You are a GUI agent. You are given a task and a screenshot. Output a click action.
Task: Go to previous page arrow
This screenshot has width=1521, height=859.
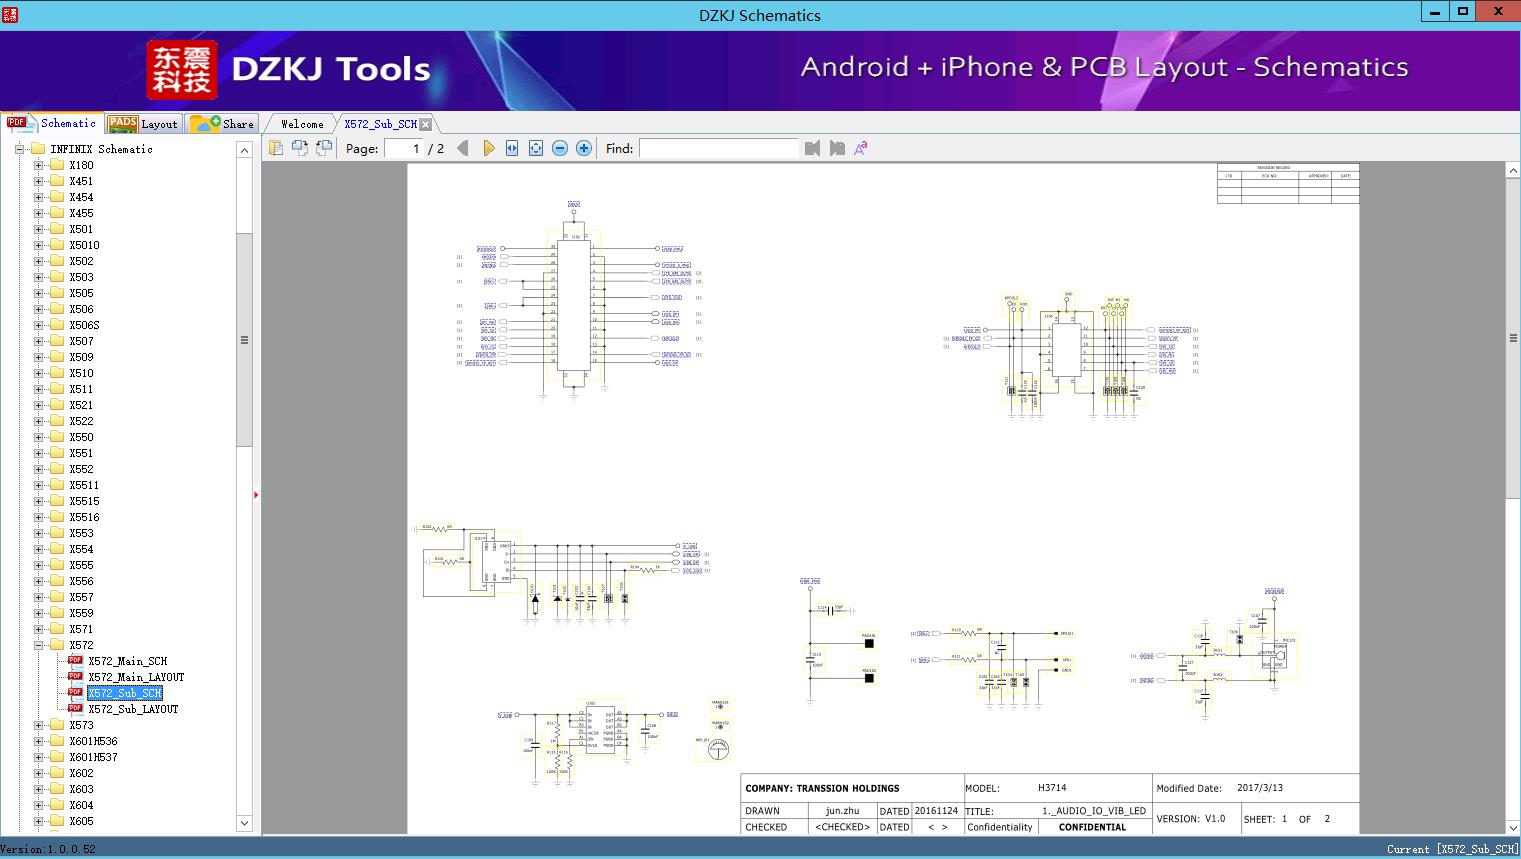click(x=462, y=148)
